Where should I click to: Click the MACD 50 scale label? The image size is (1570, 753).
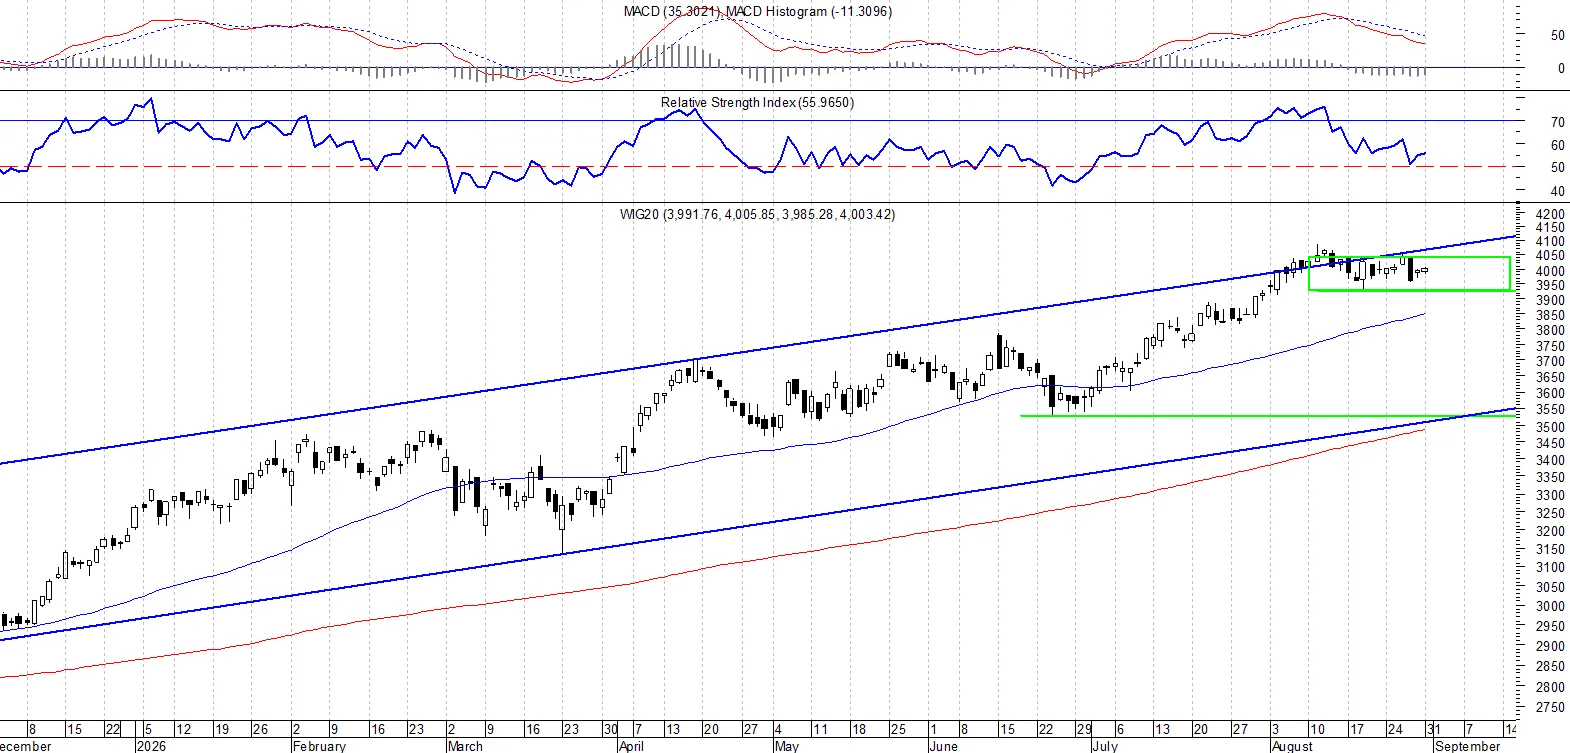[x=1557, y=35]
